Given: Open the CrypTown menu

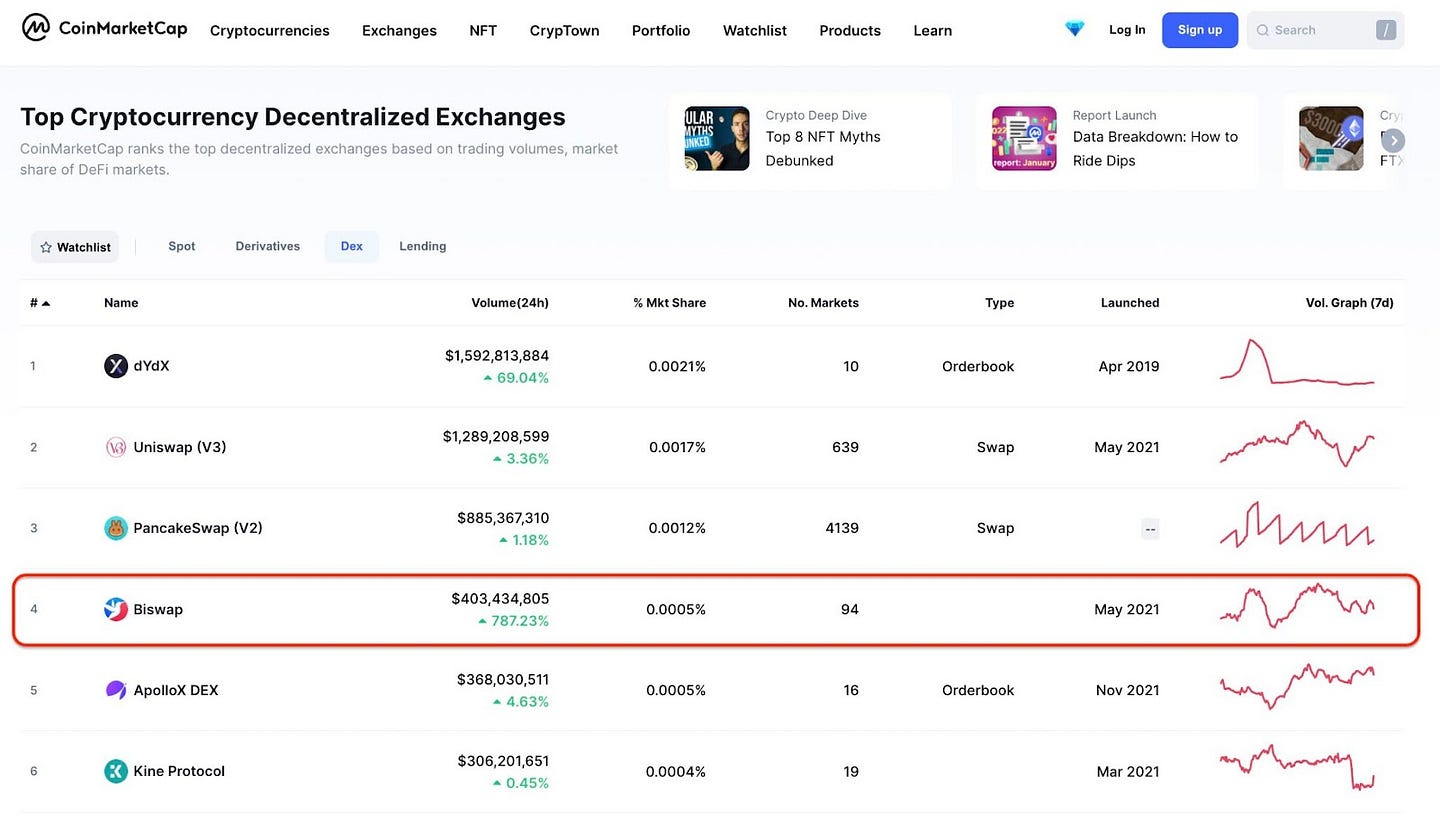Looking at the screenshot, I should point(564,30).
